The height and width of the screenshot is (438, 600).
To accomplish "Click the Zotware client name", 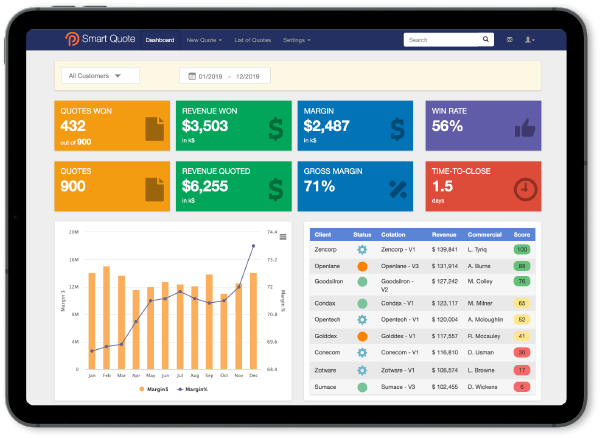I will point(325,370).
